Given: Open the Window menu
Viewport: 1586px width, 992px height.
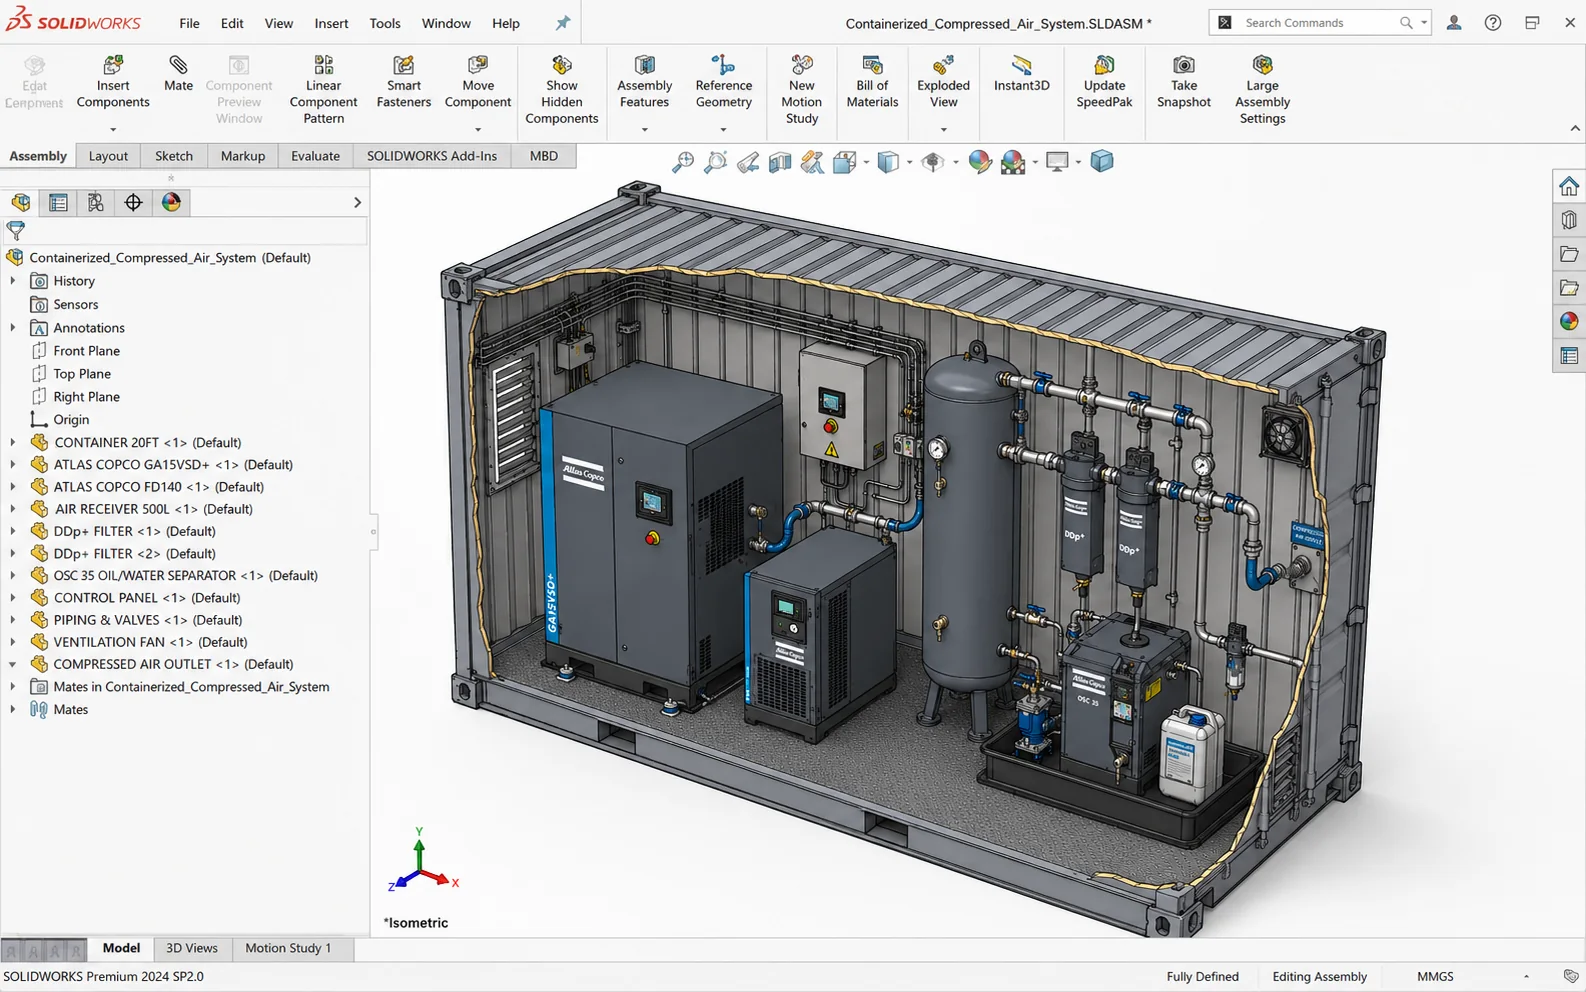Looking at the screenshot, I should [x=446, y=23].
